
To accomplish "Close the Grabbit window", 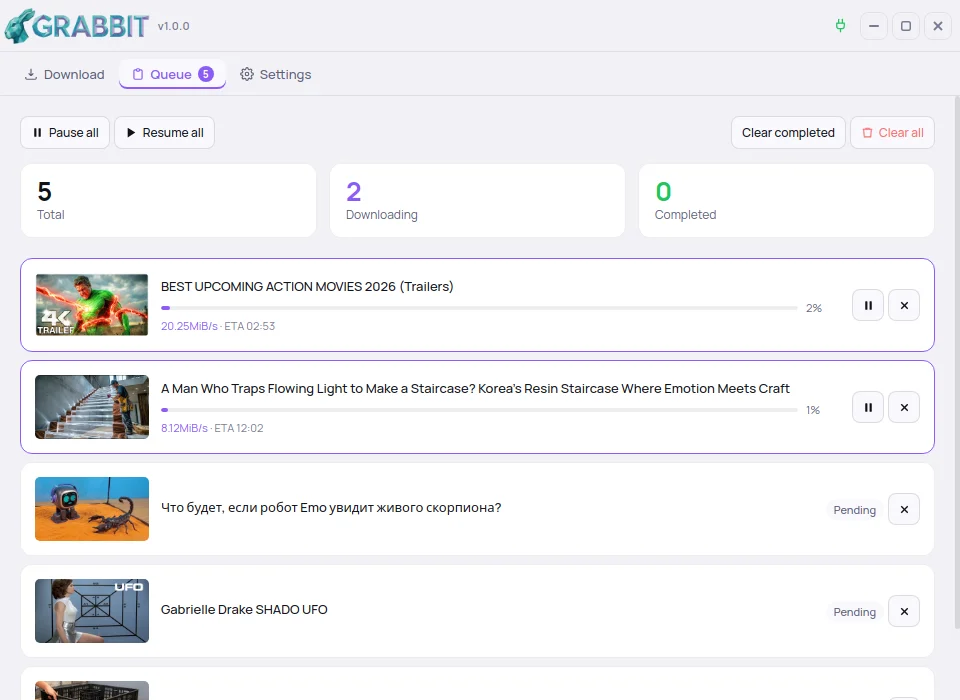I will pyautogui.click(x=937, y=26).
